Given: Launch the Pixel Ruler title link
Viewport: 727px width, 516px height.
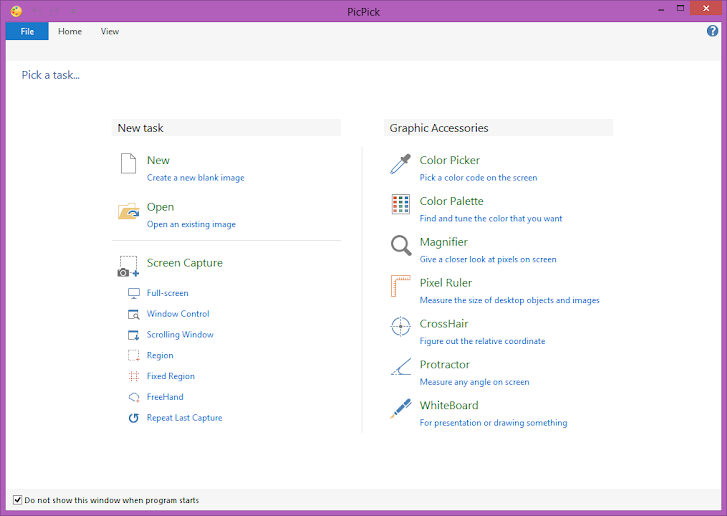Looking at the screenshot, I should [446, 283].
